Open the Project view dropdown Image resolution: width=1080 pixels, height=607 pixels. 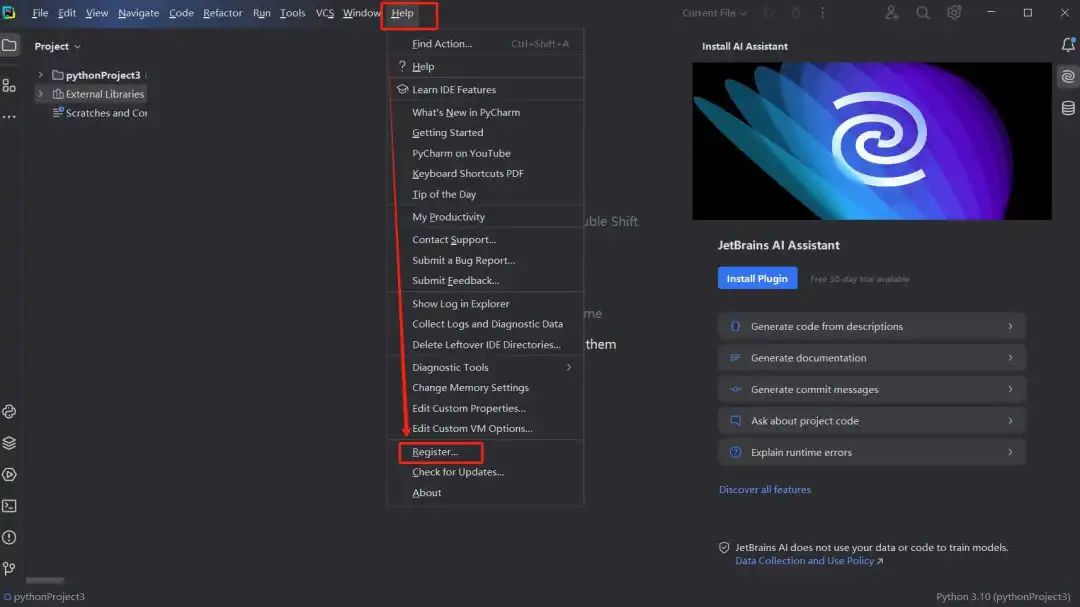(58, 46)
